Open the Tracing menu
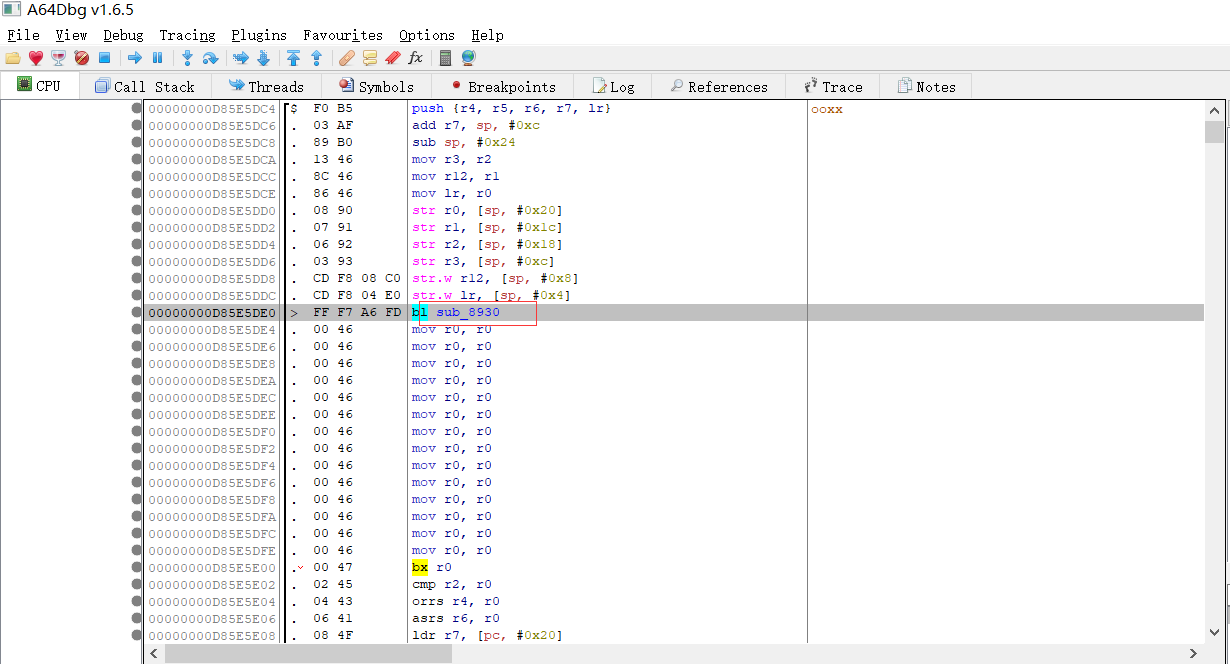 (x=187, y=35)
